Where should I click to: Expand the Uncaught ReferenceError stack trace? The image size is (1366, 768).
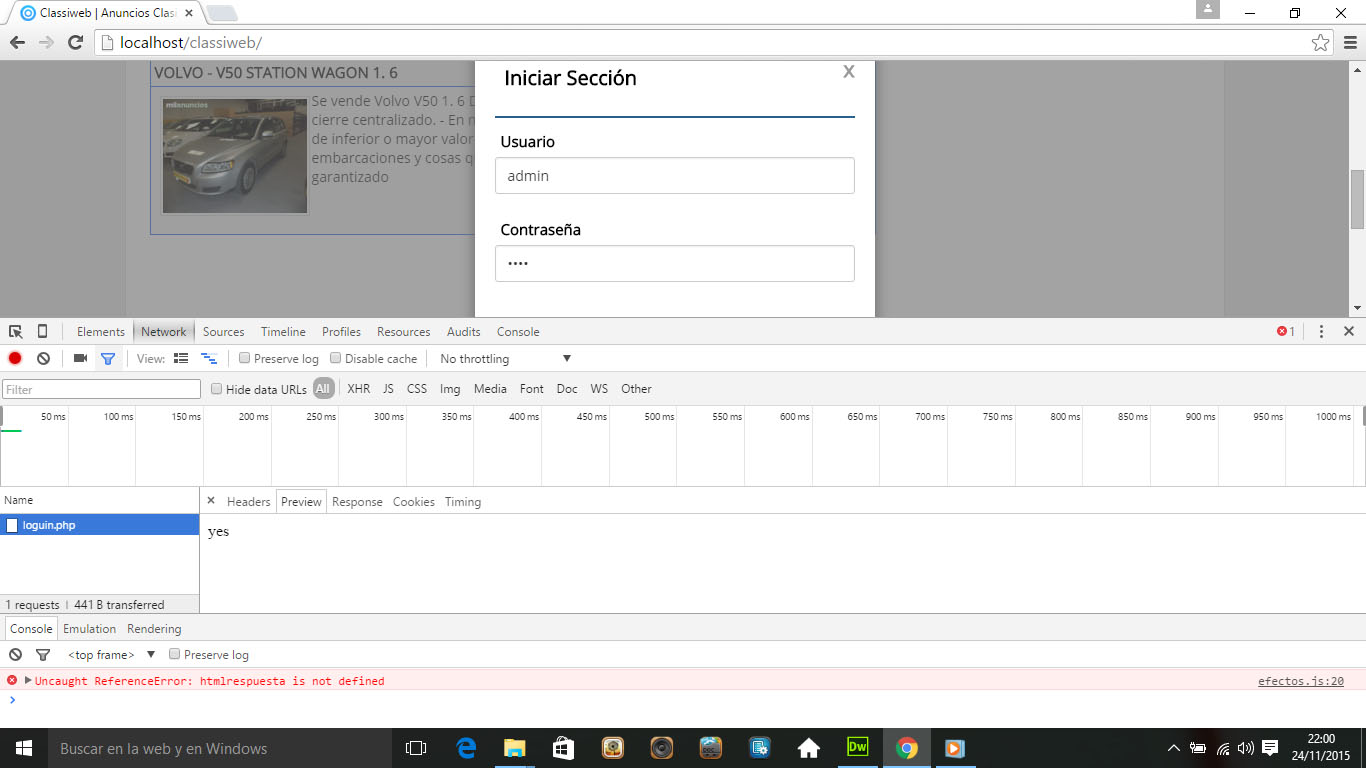29,681
